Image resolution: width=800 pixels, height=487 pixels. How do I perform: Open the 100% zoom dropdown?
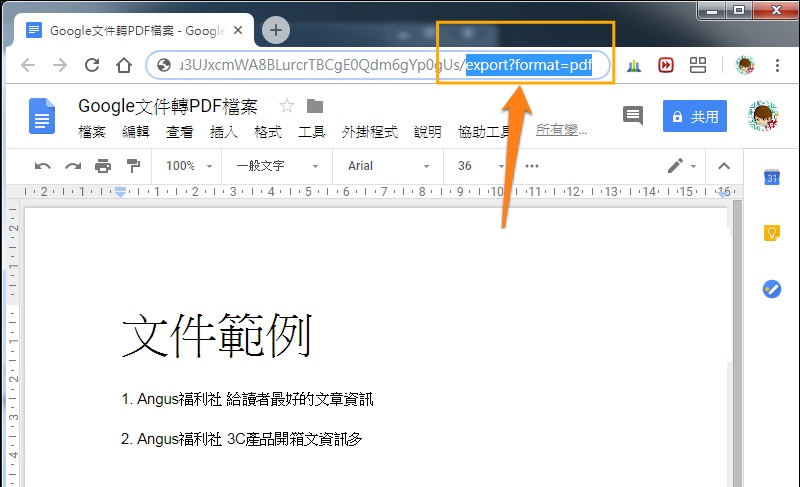click(x=188, y=166)
